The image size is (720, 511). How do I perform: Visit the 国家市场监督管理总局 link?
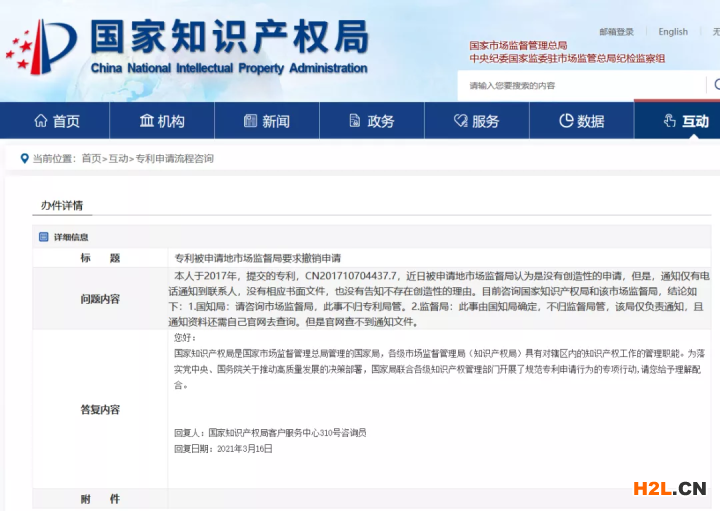tap(518, 46)
